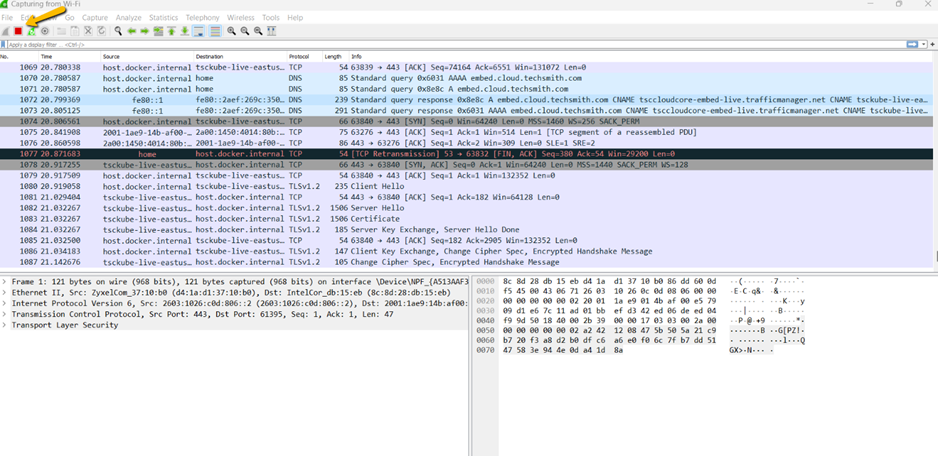Zoom in on packet list text
Viewport: 938px width, 456px height.
[231, 31]
